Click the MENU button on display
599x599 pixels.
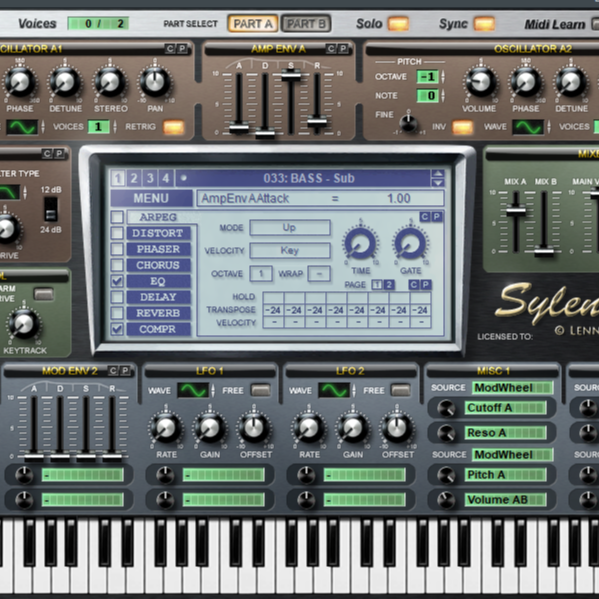pos(151,198)
